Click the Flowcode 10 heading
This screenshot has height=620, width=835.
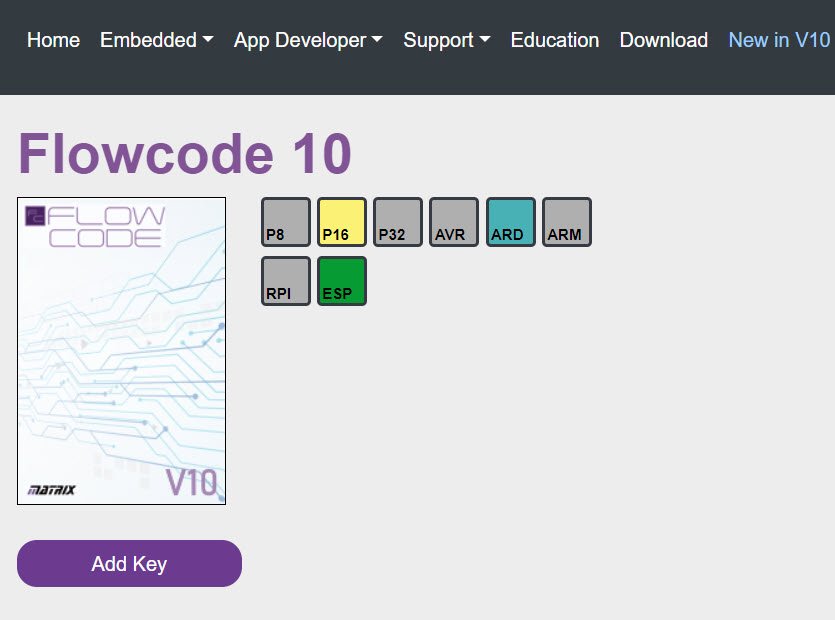coord(185,154)
